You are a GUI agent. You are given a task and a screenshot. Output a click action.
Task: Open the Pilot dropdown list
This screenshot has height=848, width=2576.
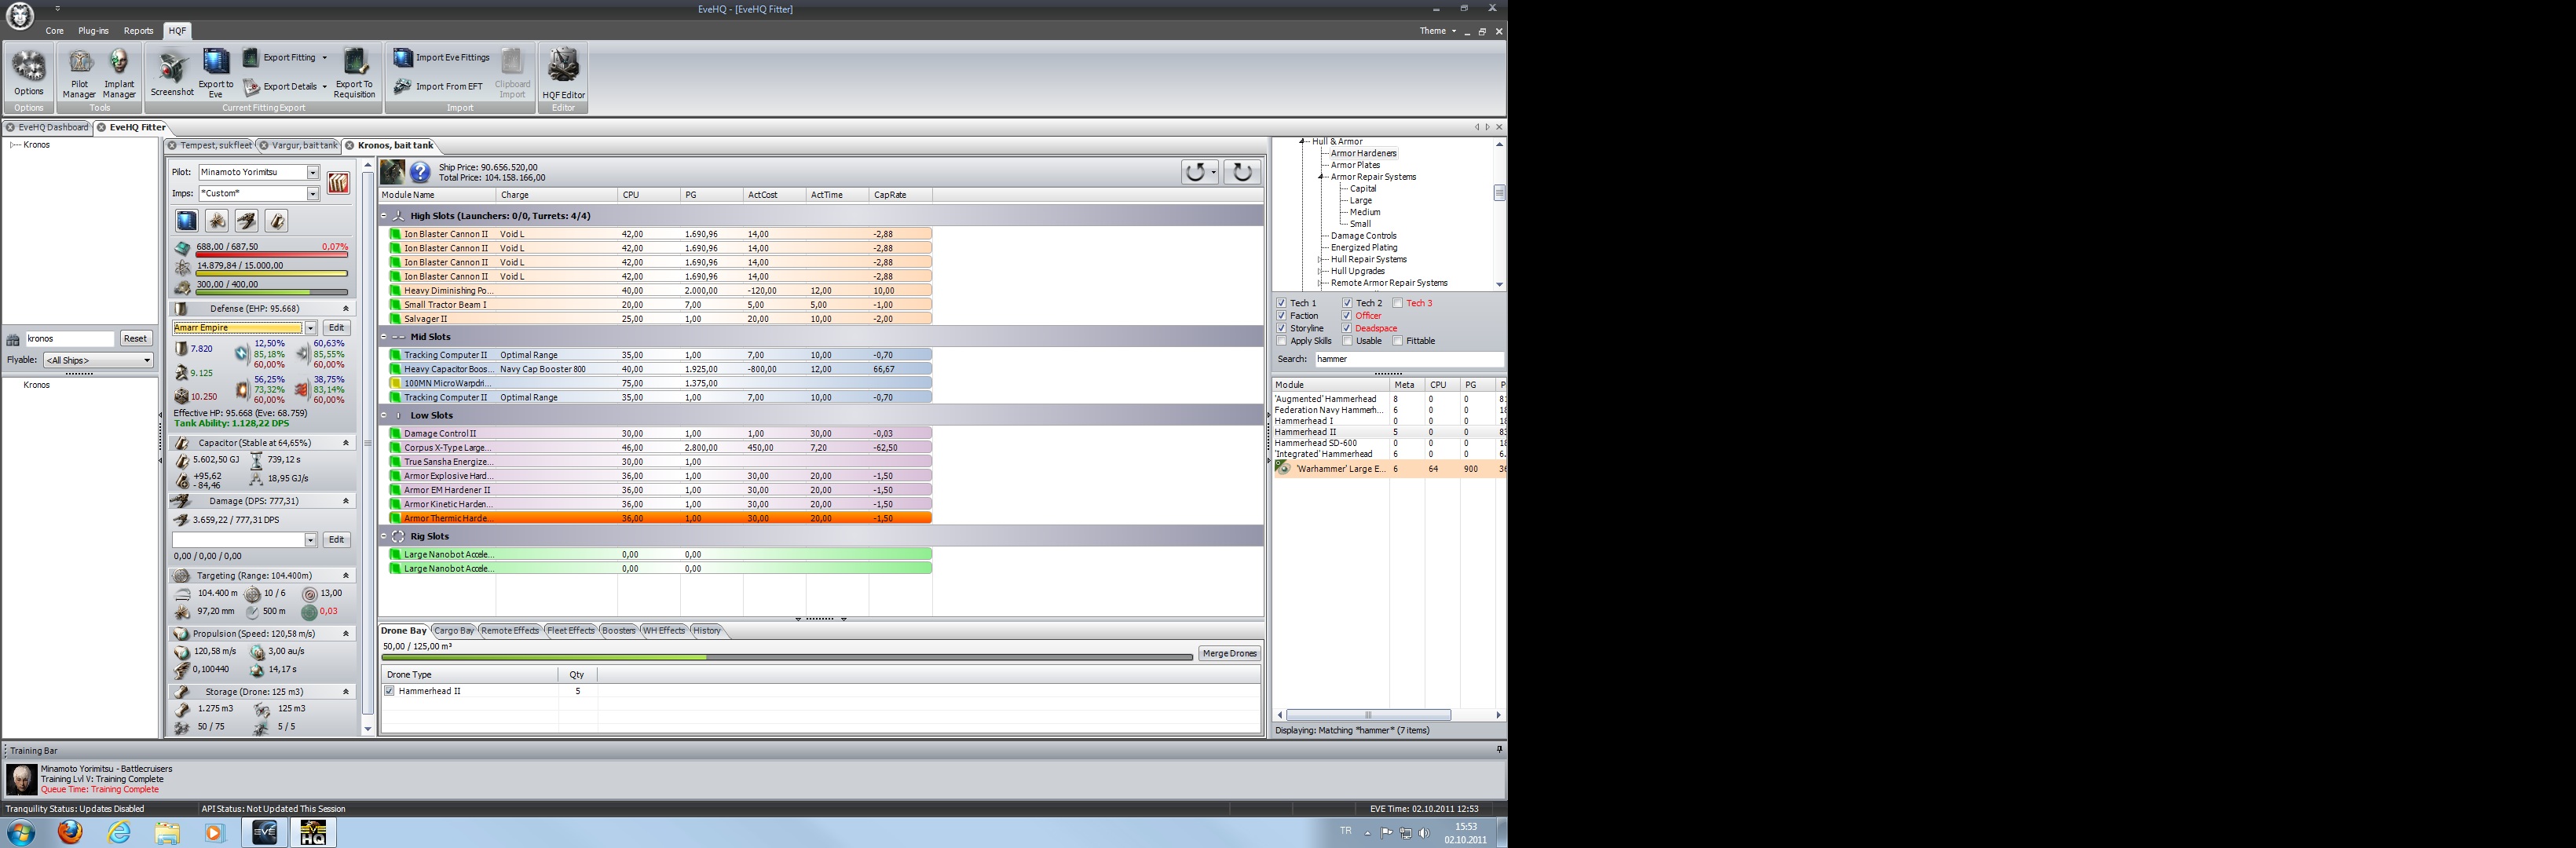(x=312, y=172)
